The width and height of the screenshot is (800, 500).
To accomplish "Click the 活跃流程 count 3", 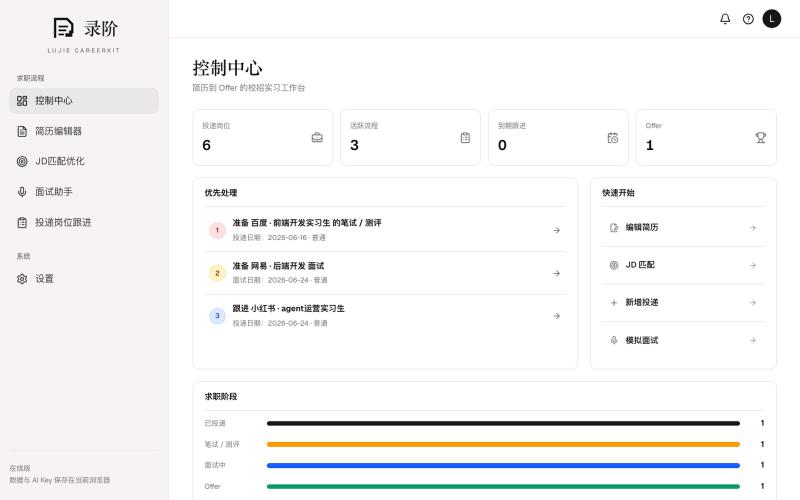I will [x=354, y=145].
